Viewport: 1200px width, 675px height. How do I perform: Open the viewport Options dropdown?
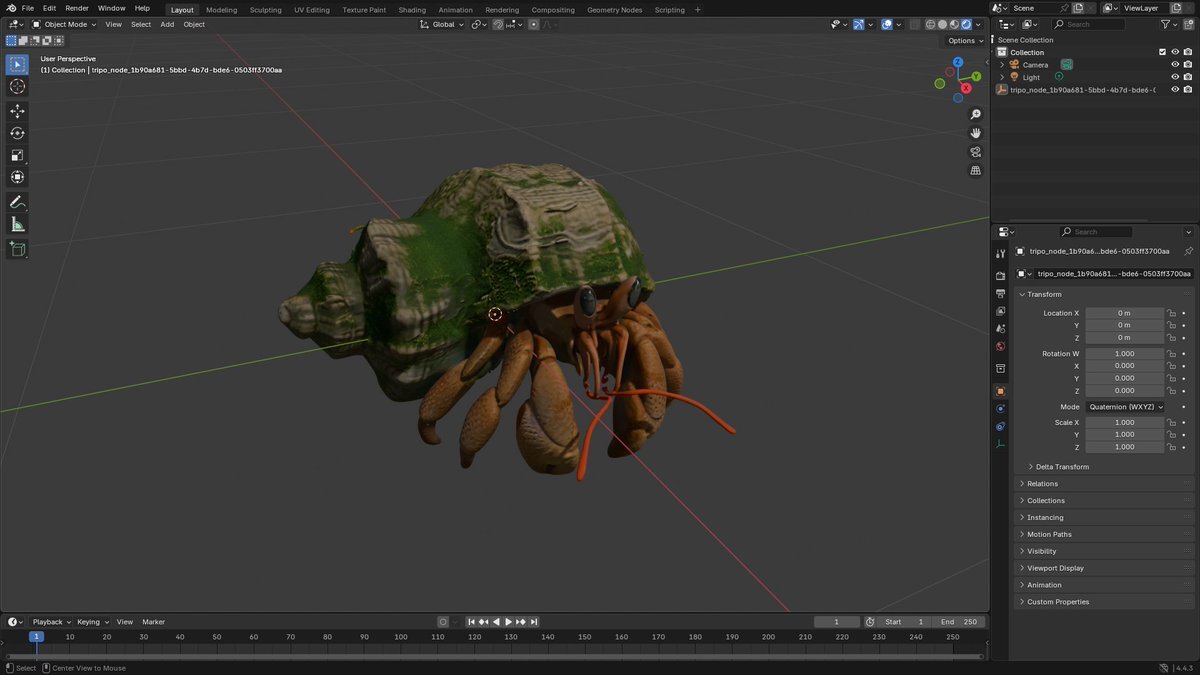(x=966, y=40)
